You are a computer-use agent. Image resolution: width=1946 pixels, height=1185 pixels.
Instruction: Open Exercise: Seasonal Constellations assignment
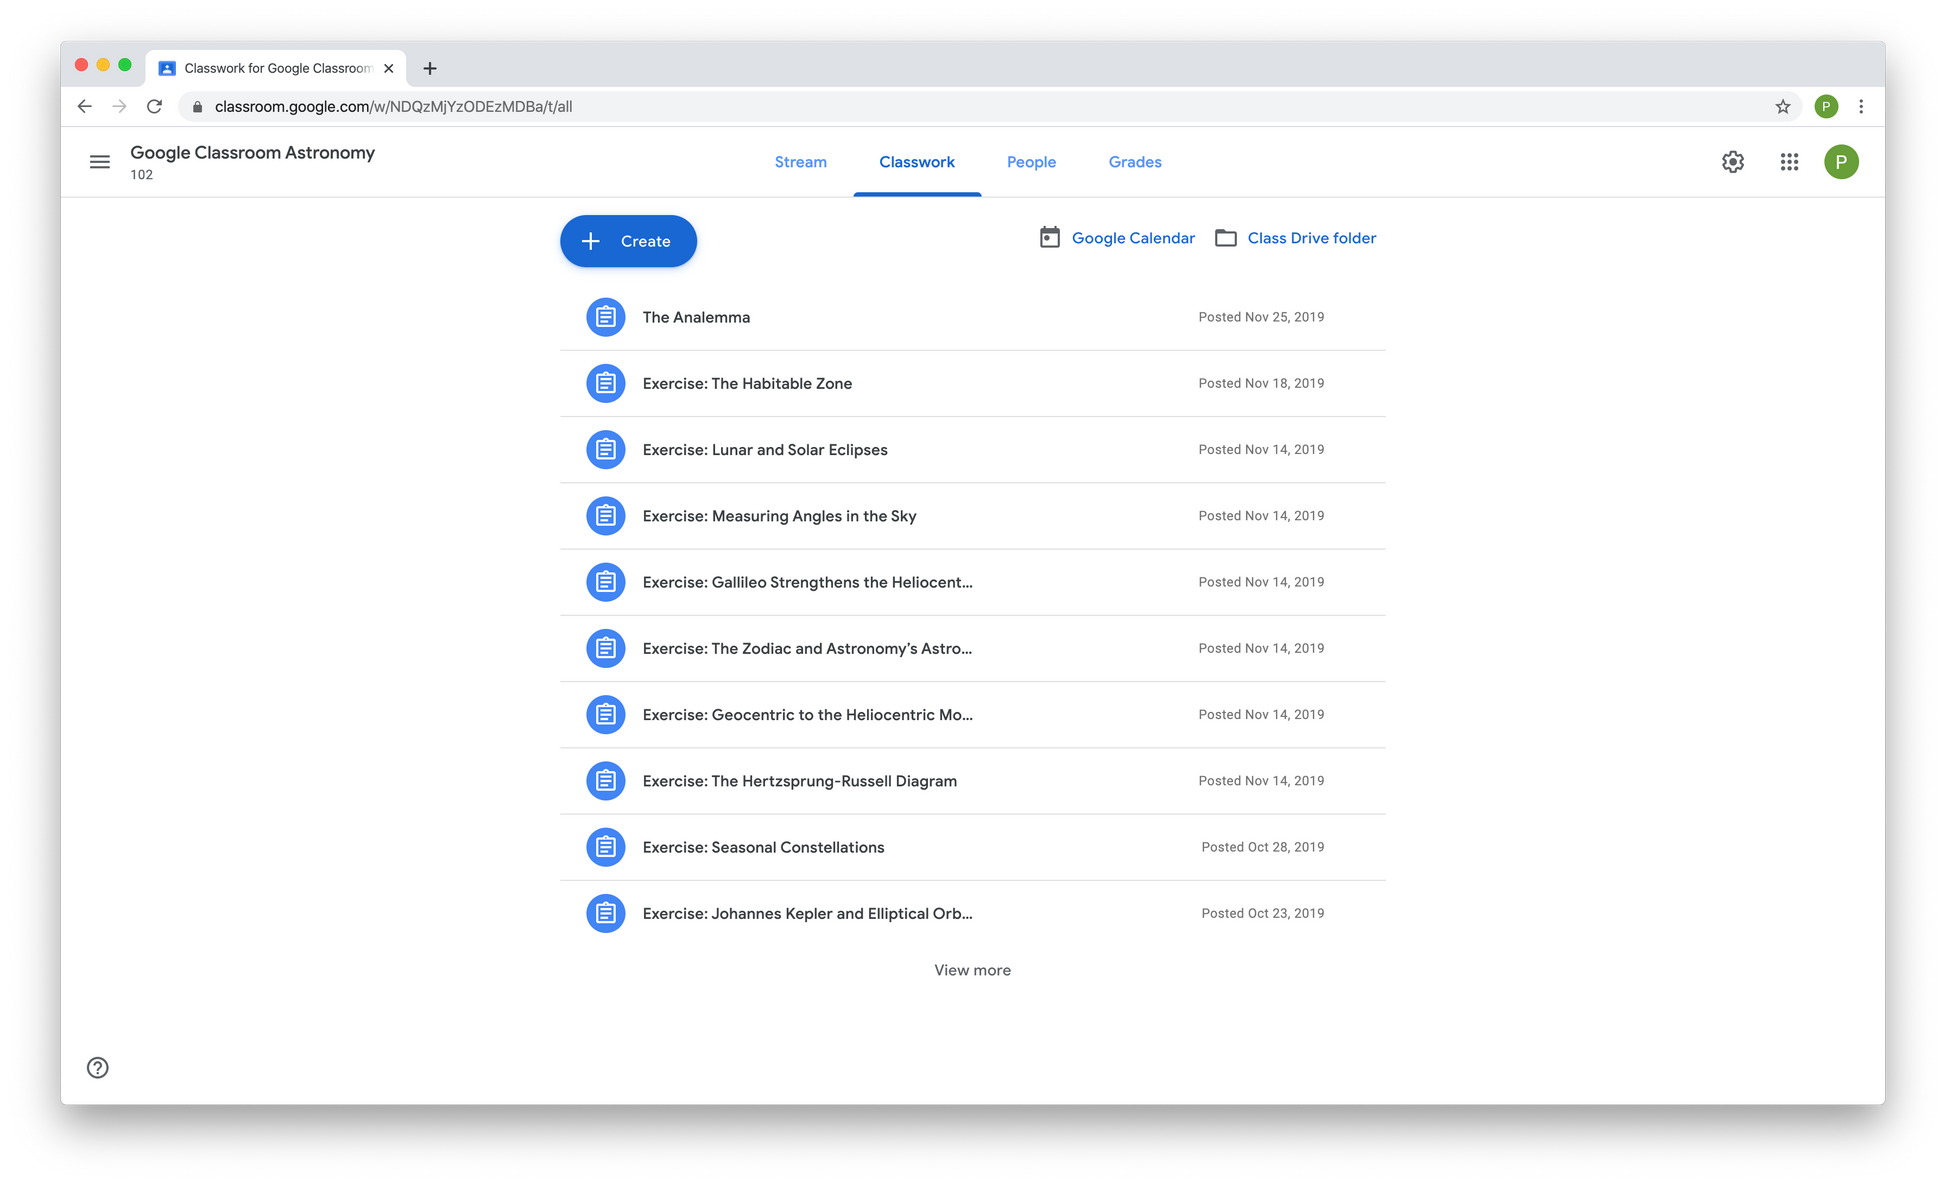[763, 847]
